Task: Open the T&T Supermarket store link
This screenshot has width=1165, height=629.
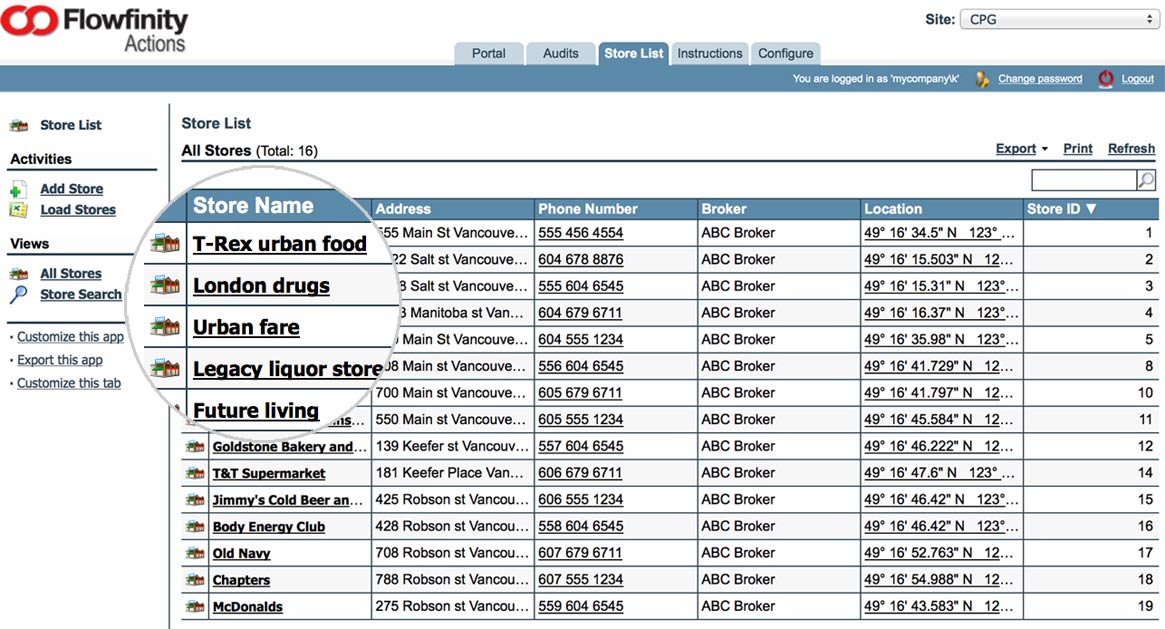Action: tap(269, 473)
